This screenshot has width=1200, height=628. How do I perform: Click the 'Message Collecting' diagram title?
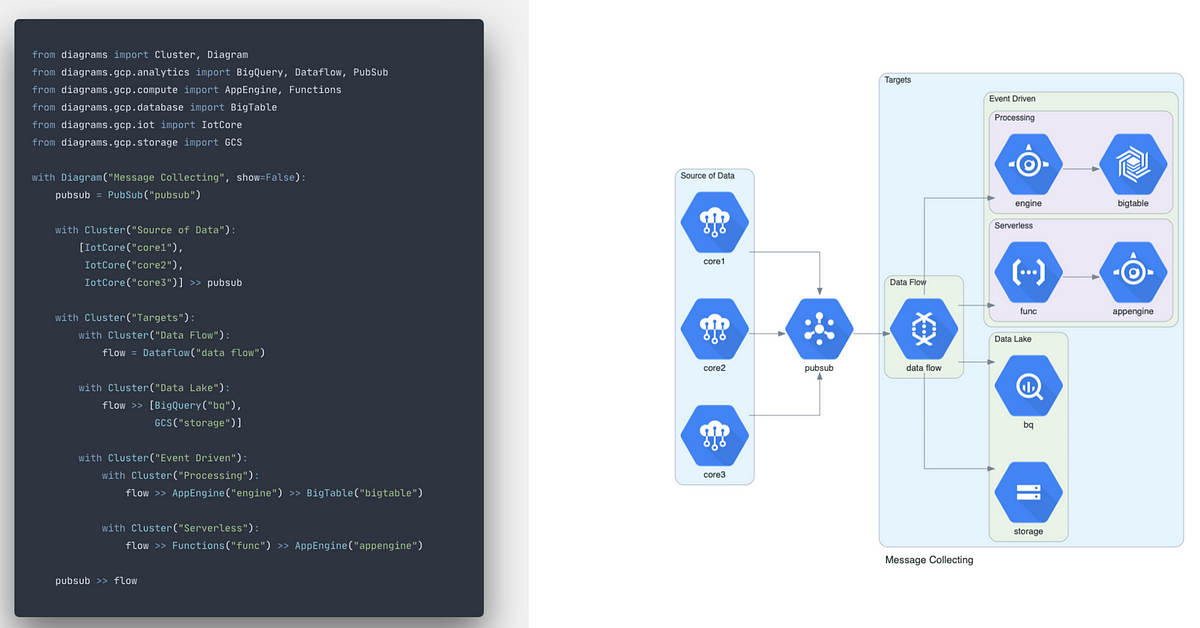coord(929,560)
